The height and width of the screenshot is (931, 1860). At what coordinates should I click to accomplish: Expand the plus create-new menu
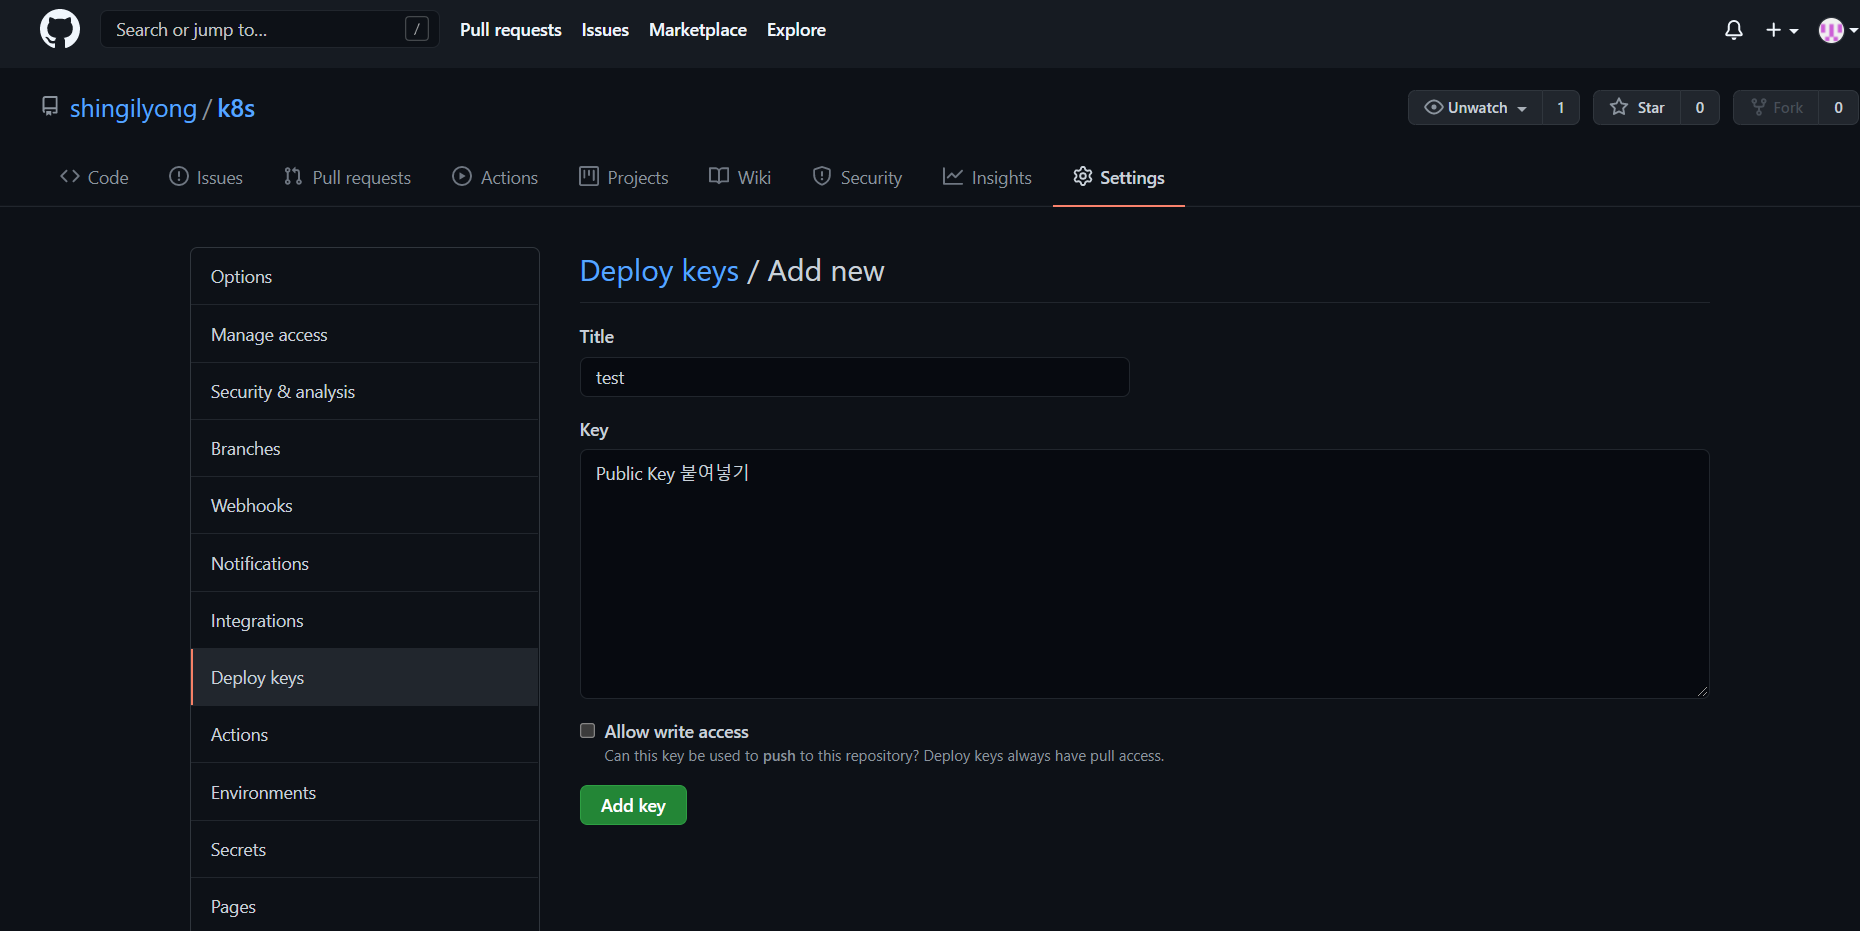pos(1782,30)
